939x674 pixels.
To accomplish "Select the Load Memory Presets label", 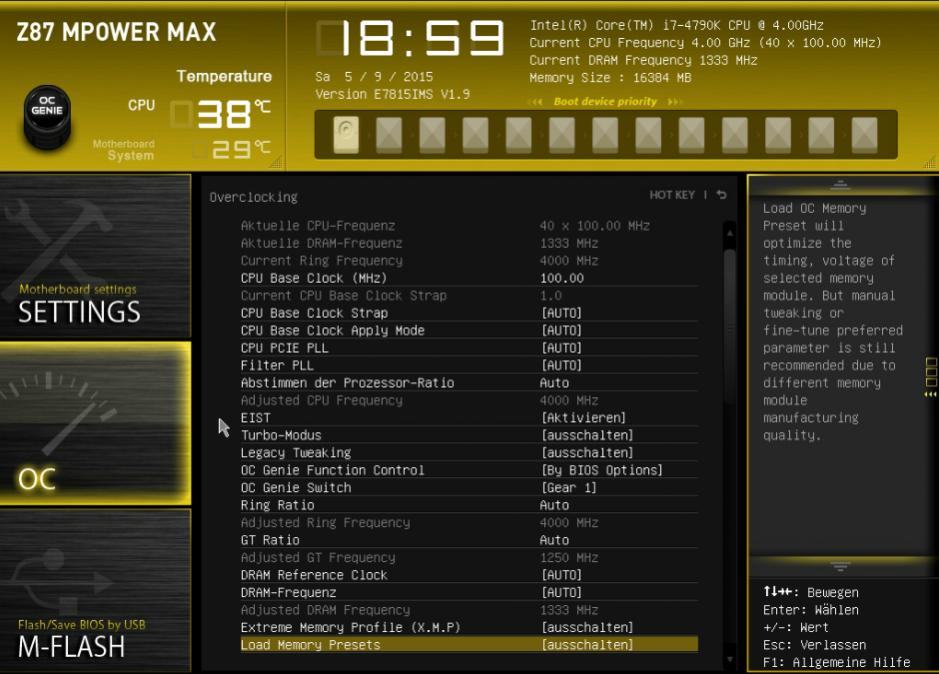I will point(310,645).
